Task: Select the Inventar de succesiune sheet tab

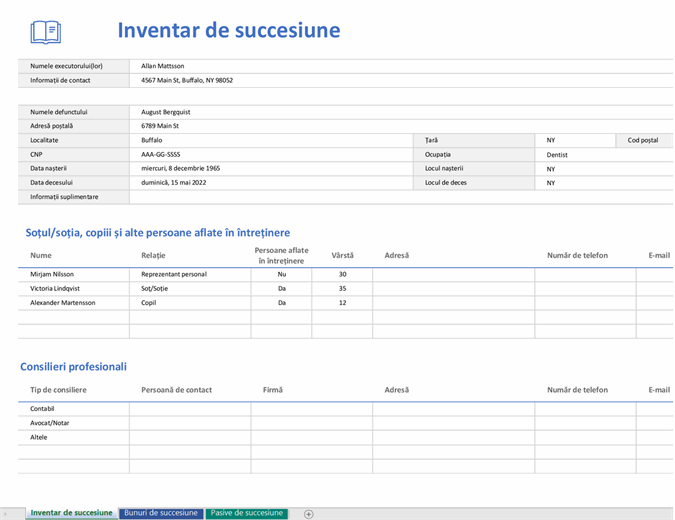Action: [x=71, y=513]
